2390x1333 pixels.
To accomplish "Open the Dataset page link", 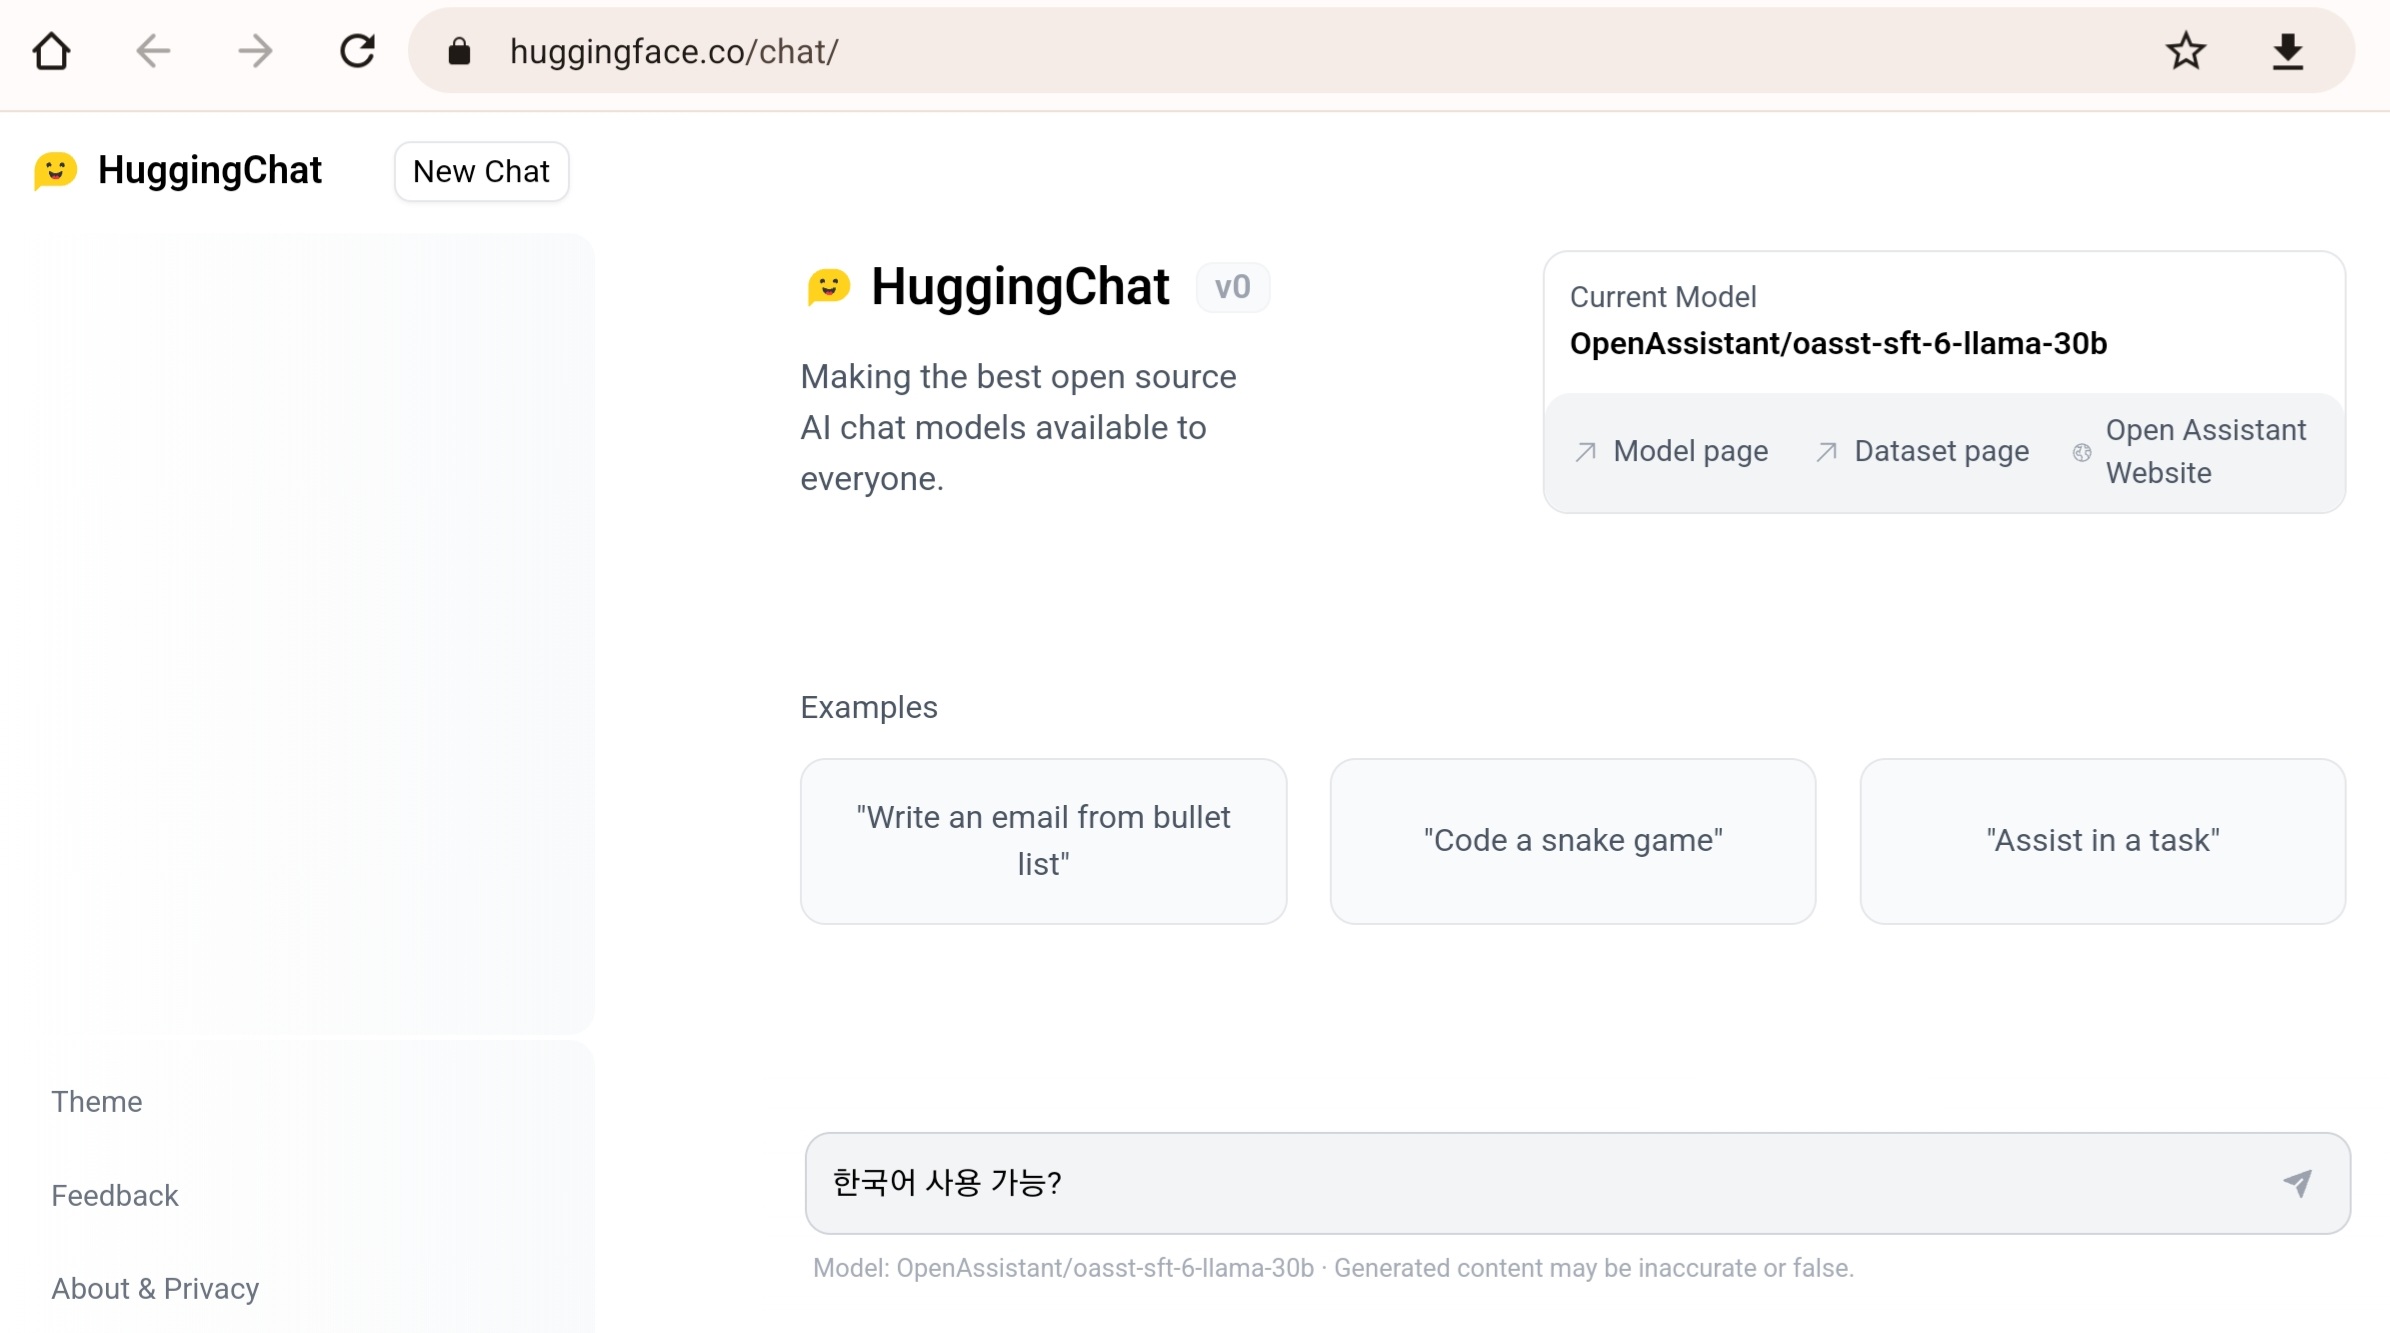I will point(1940,451).
